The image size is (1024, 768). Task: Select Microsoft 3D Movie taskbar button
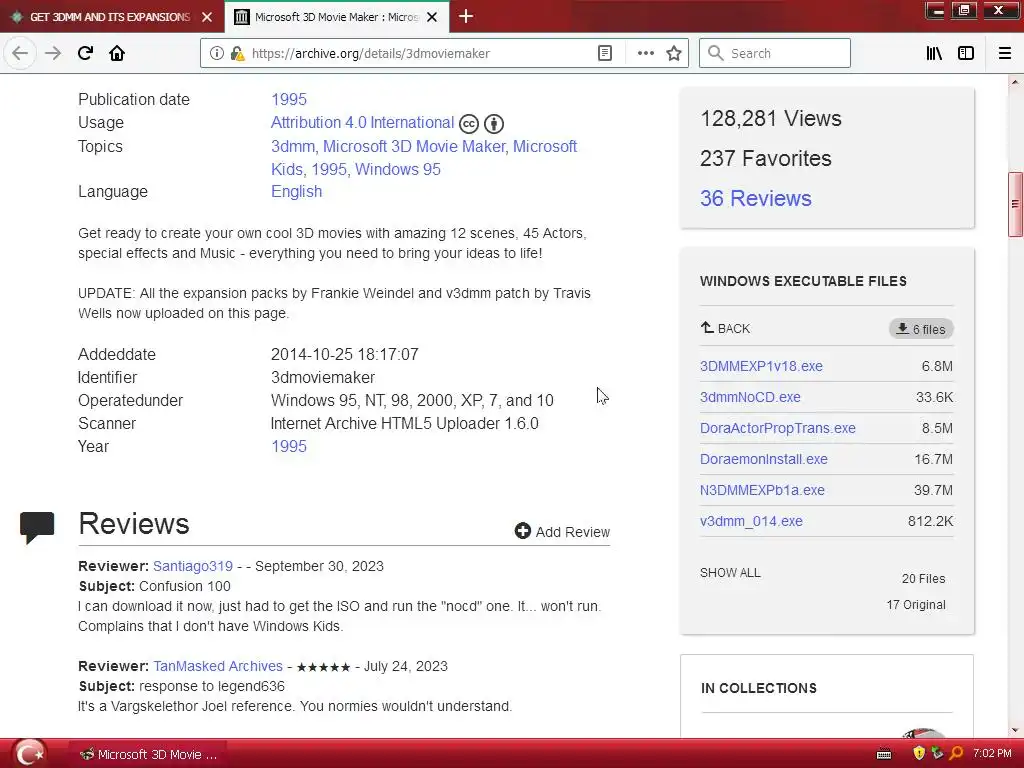point(148,754)
